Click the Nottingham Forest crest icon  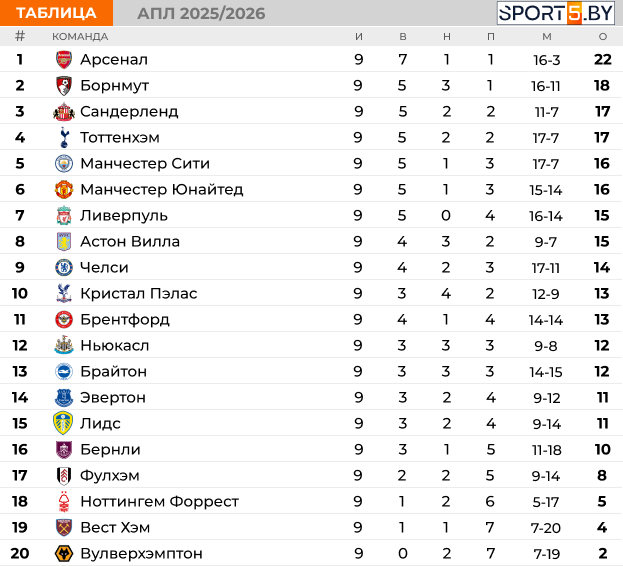(x=64, y=502)
